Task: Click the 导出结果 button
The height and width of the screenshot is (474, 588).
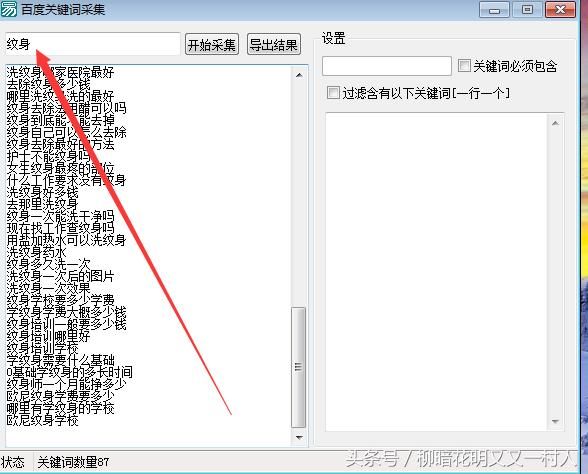Action: point(274,45)
